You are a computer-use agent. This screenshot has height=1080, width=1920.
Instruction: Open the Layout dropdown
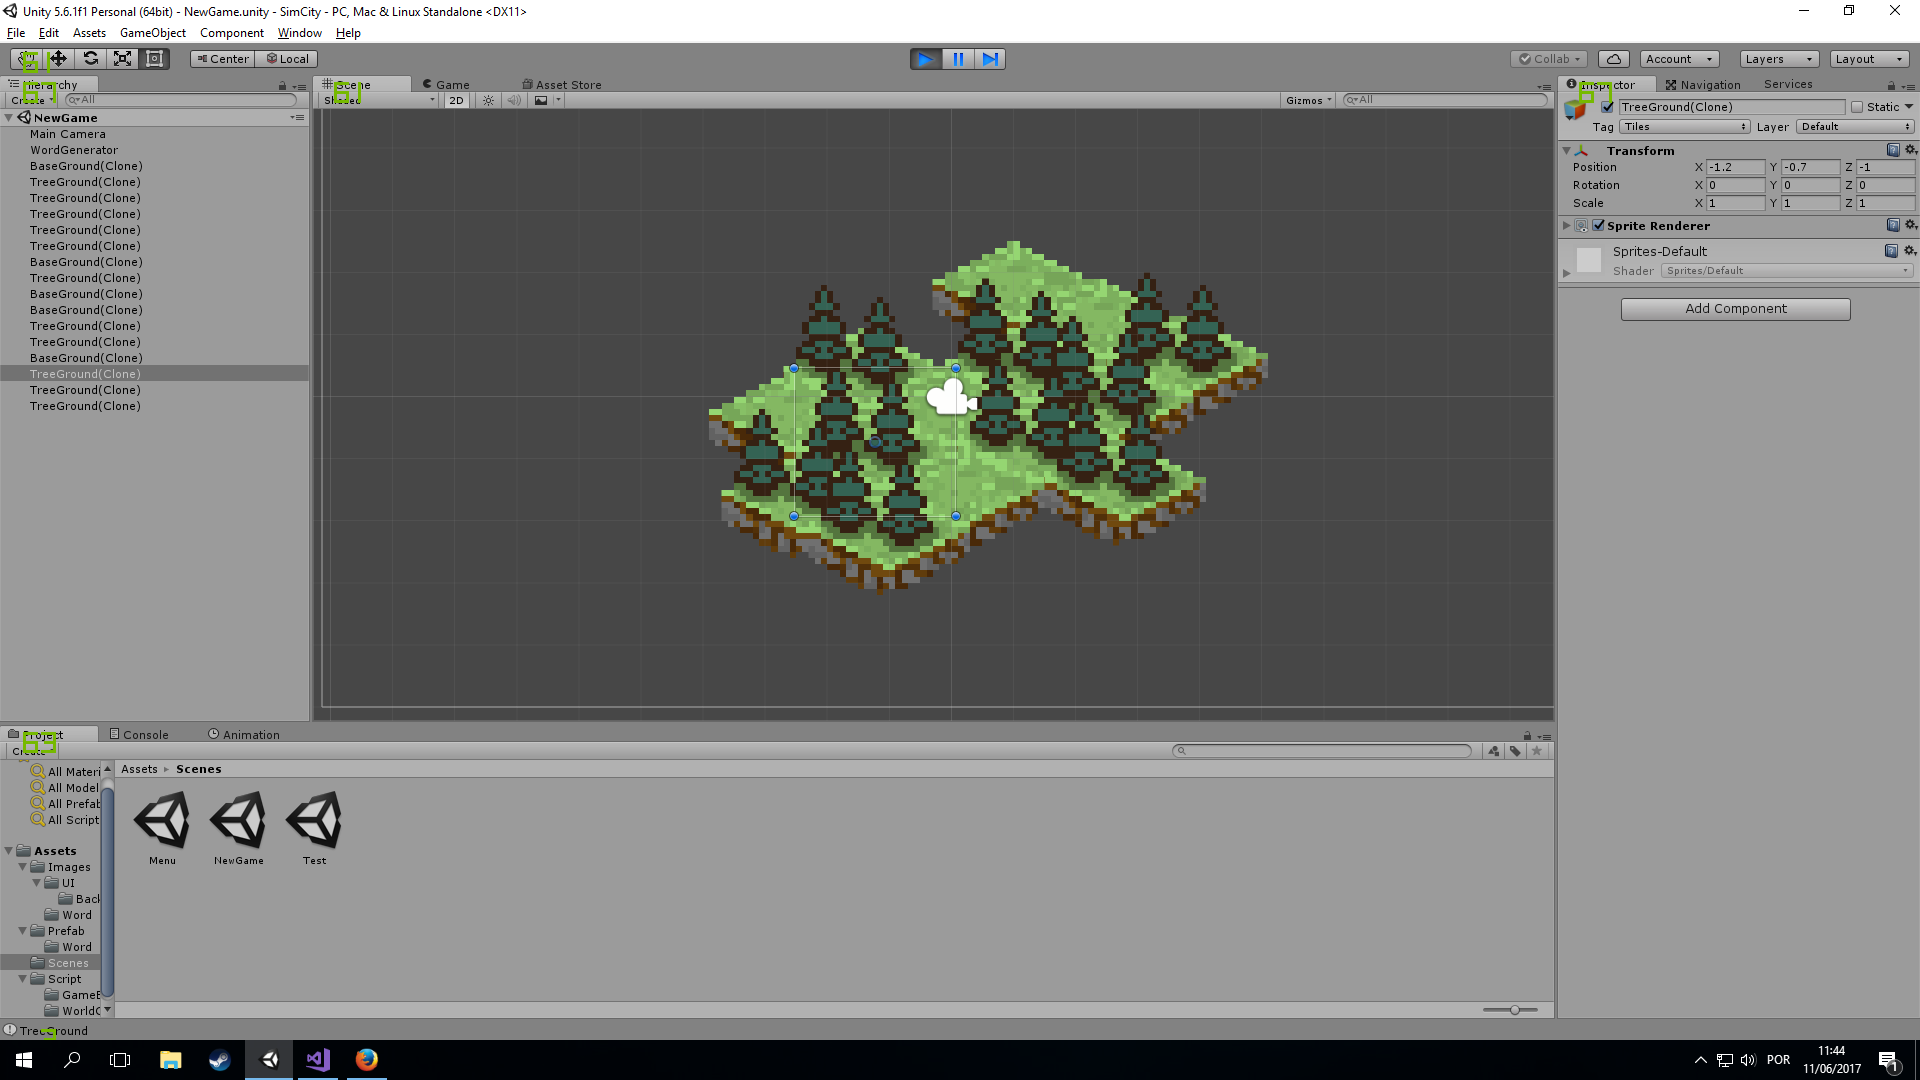tap(1869, 59)
